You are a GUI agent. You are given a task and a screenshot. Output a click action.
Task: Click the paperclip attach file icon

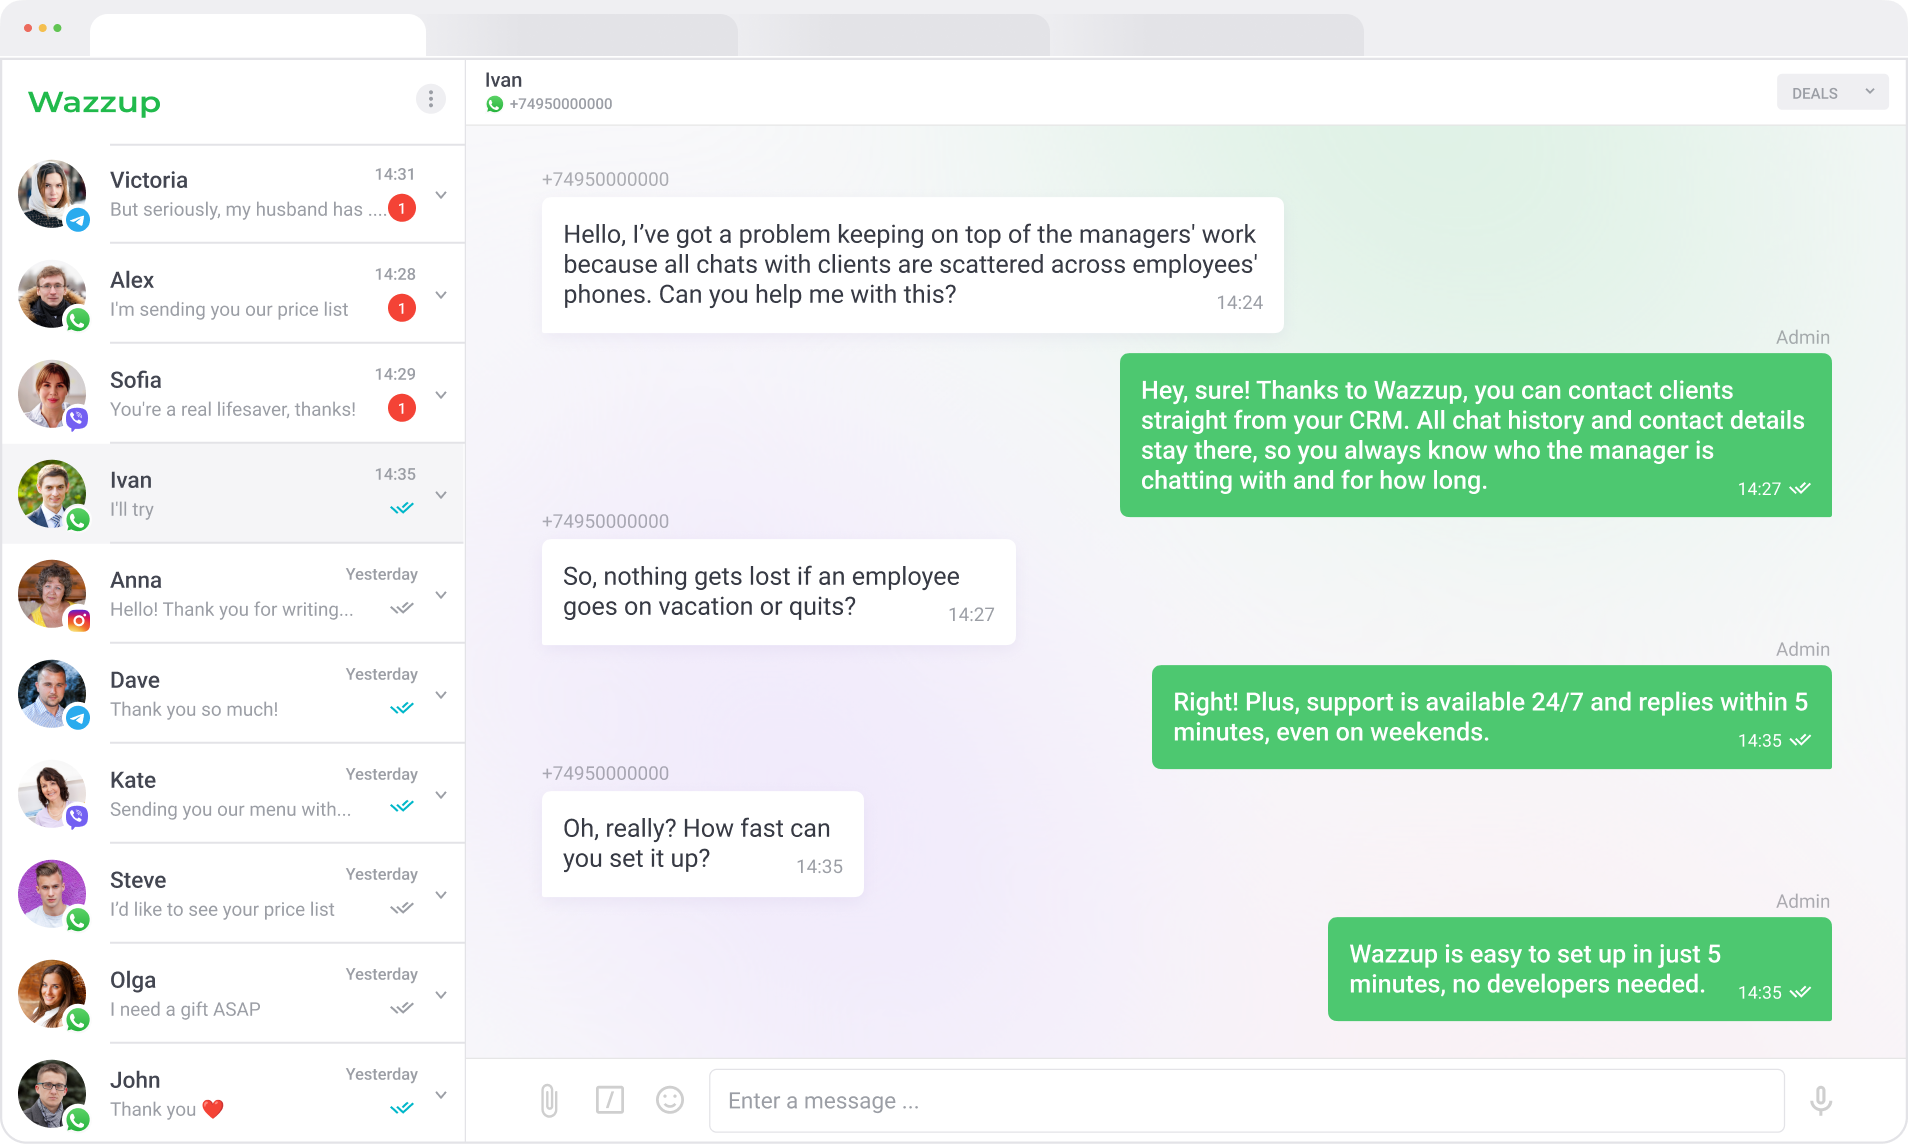pyautogui.click(x=549, y=1100)
